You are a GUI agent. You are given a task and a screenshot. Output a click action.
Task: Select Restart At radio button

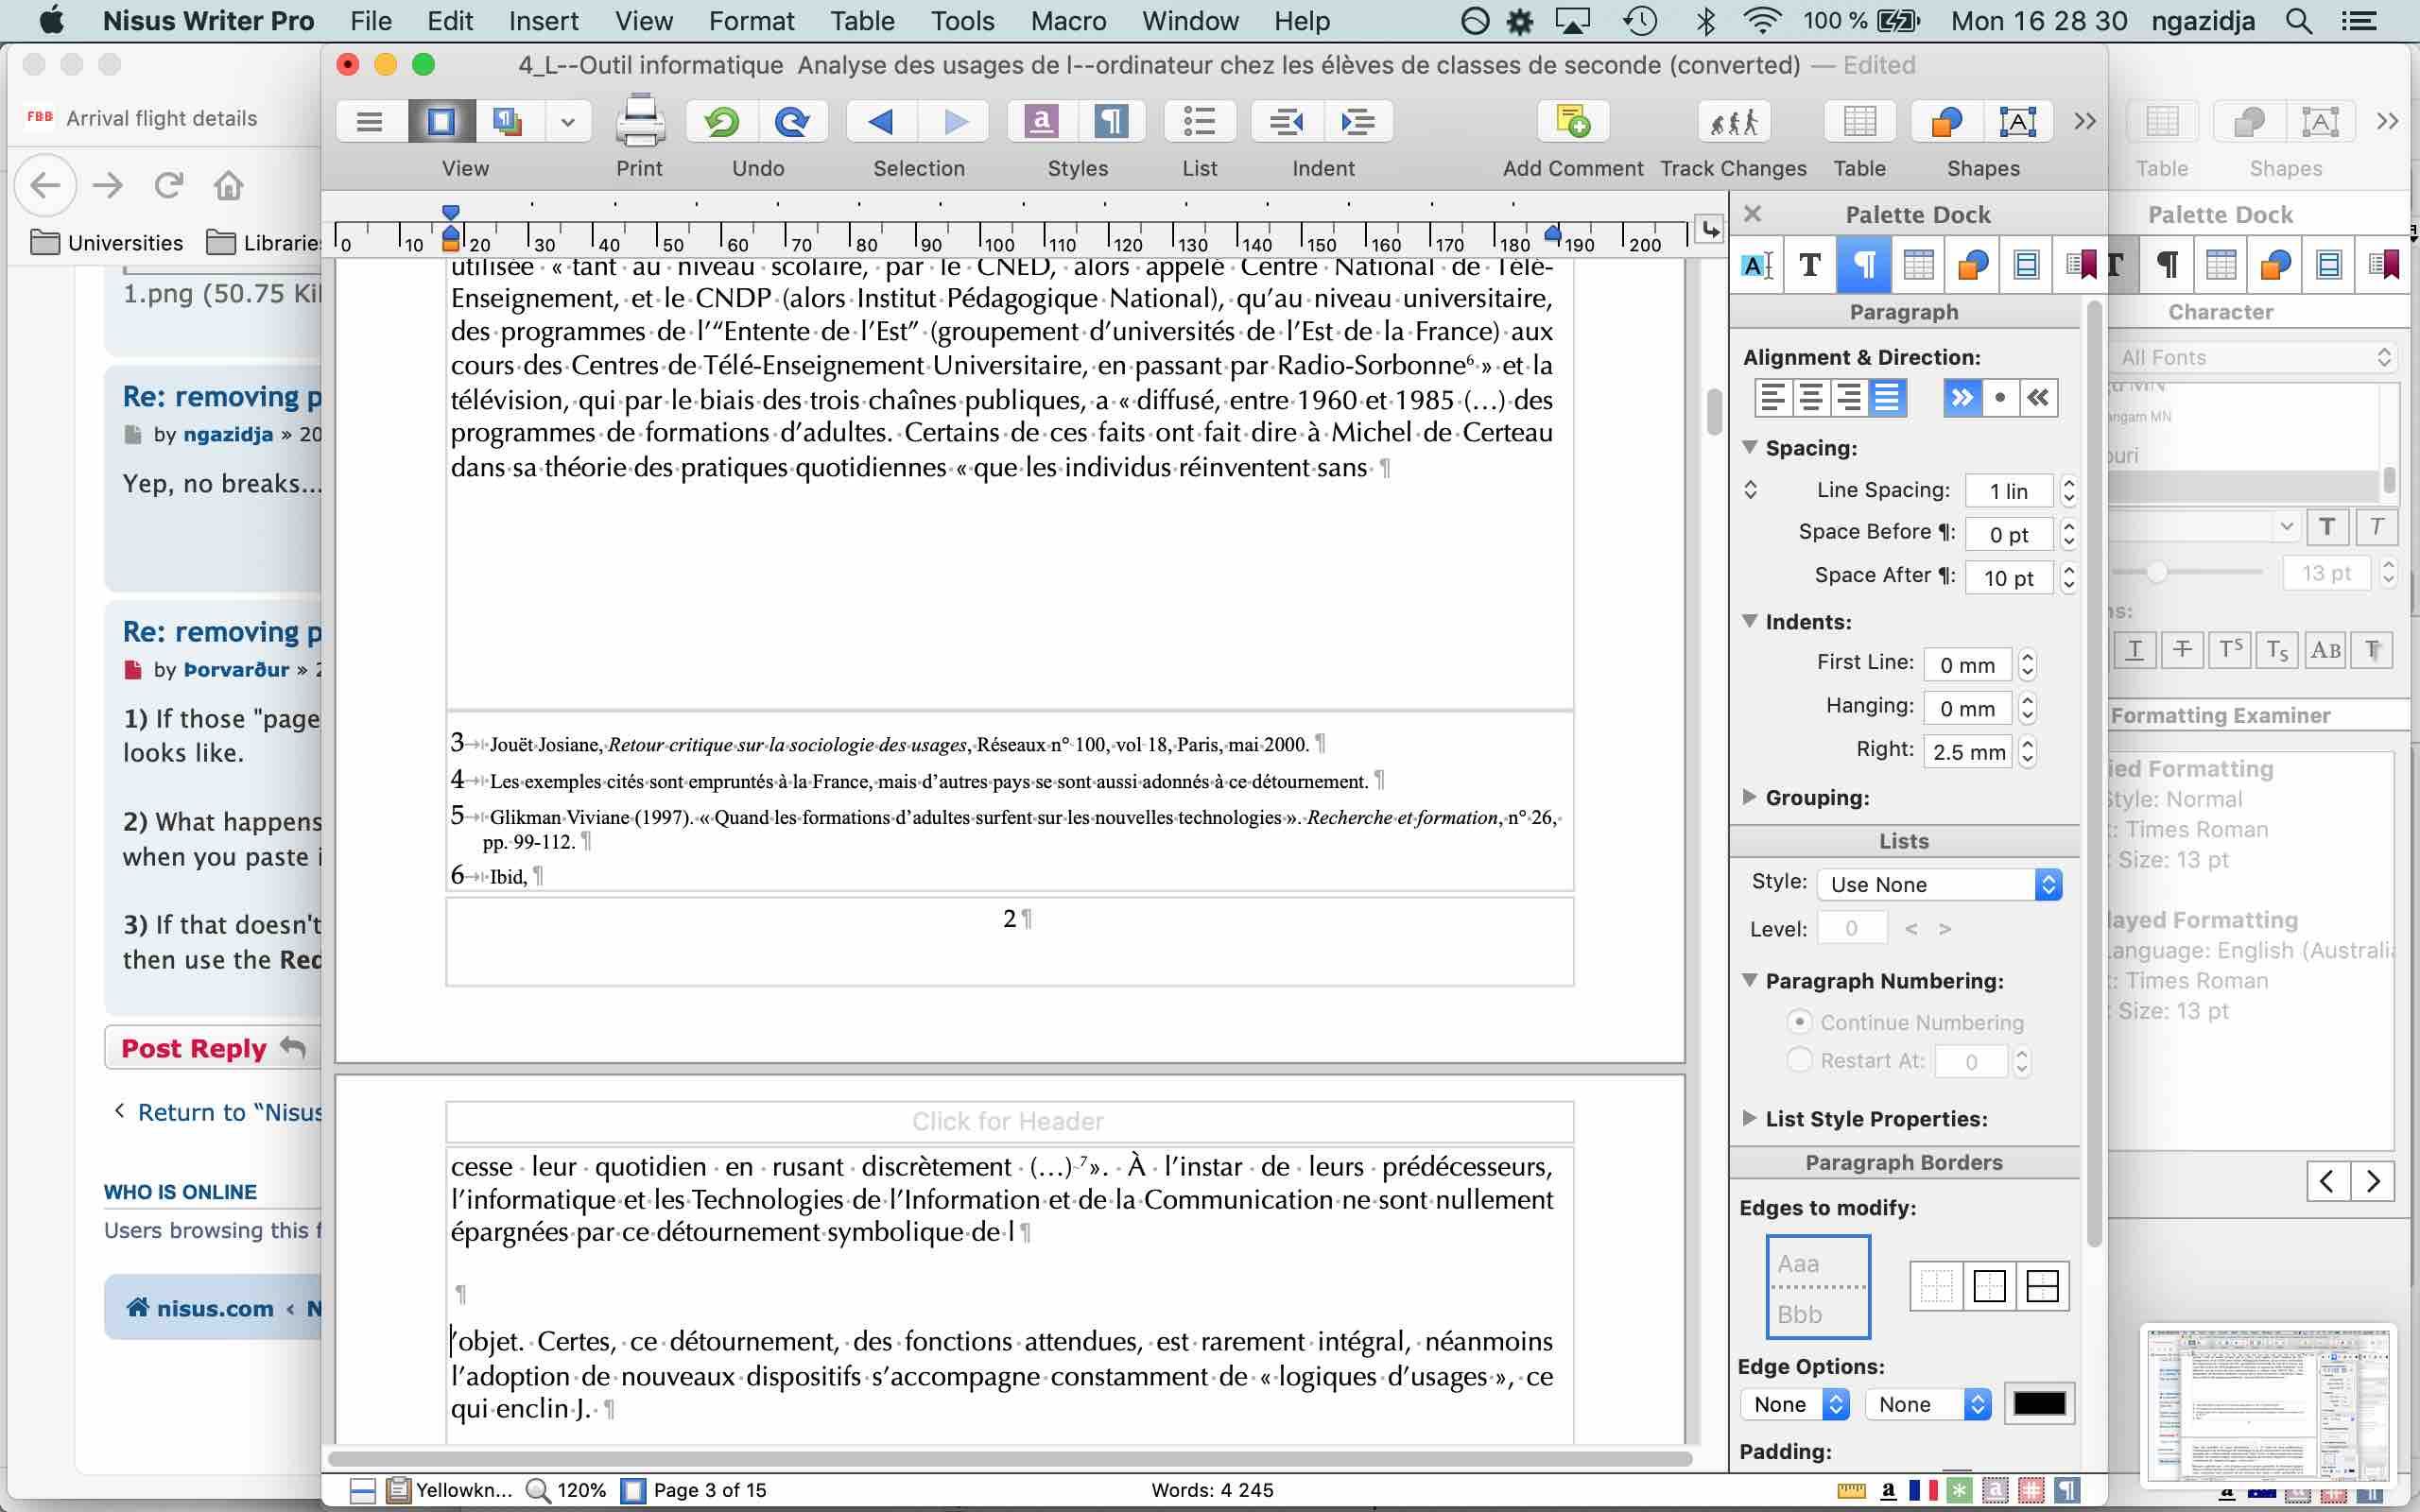coord(1799,1060)
